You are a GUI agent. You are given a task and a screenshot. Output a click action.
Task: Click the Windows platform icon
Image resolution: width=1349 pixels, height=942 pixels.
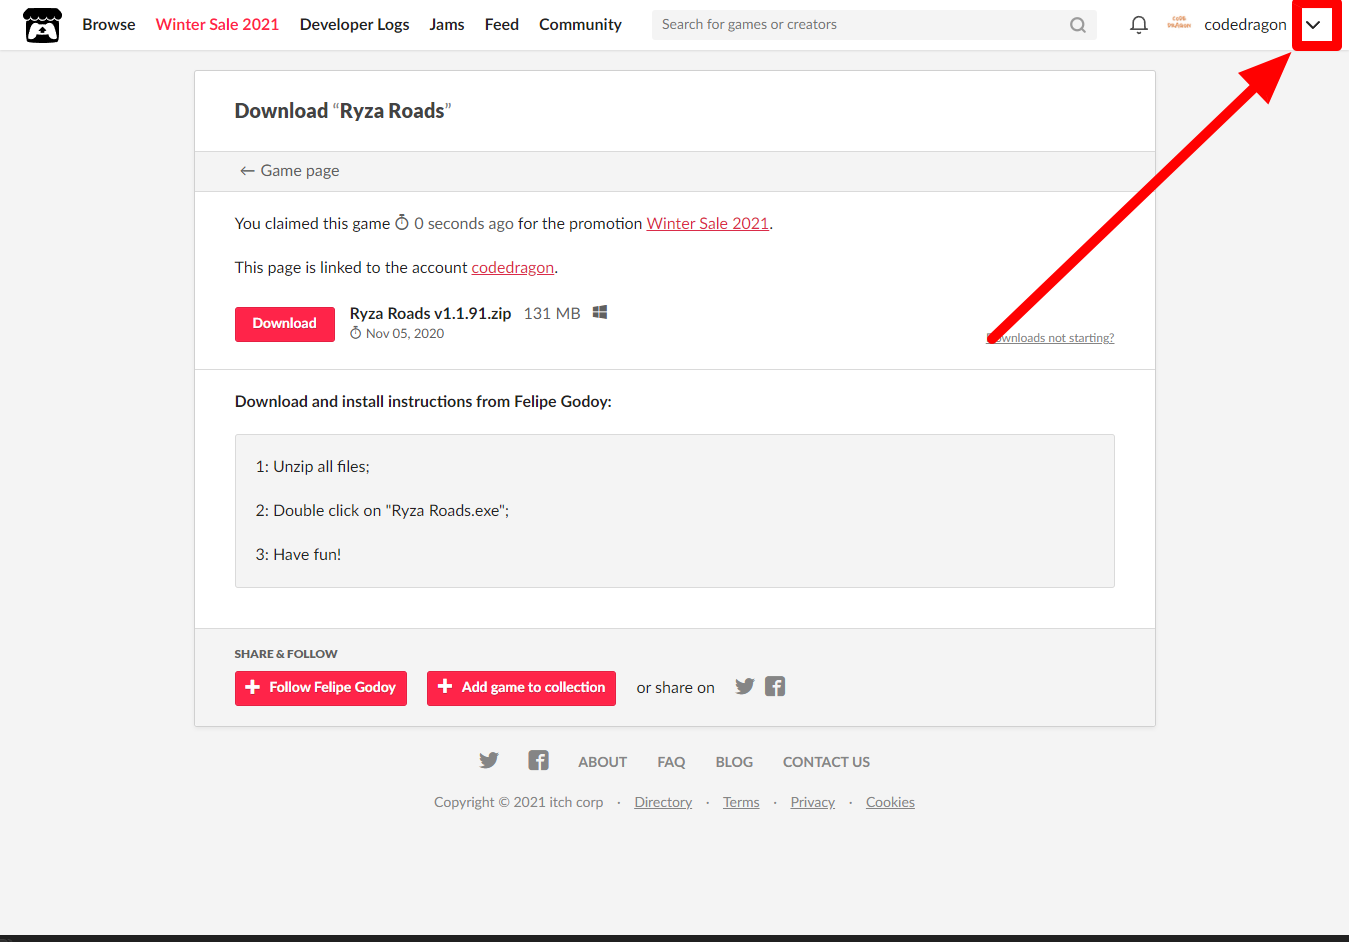point(600,312)
